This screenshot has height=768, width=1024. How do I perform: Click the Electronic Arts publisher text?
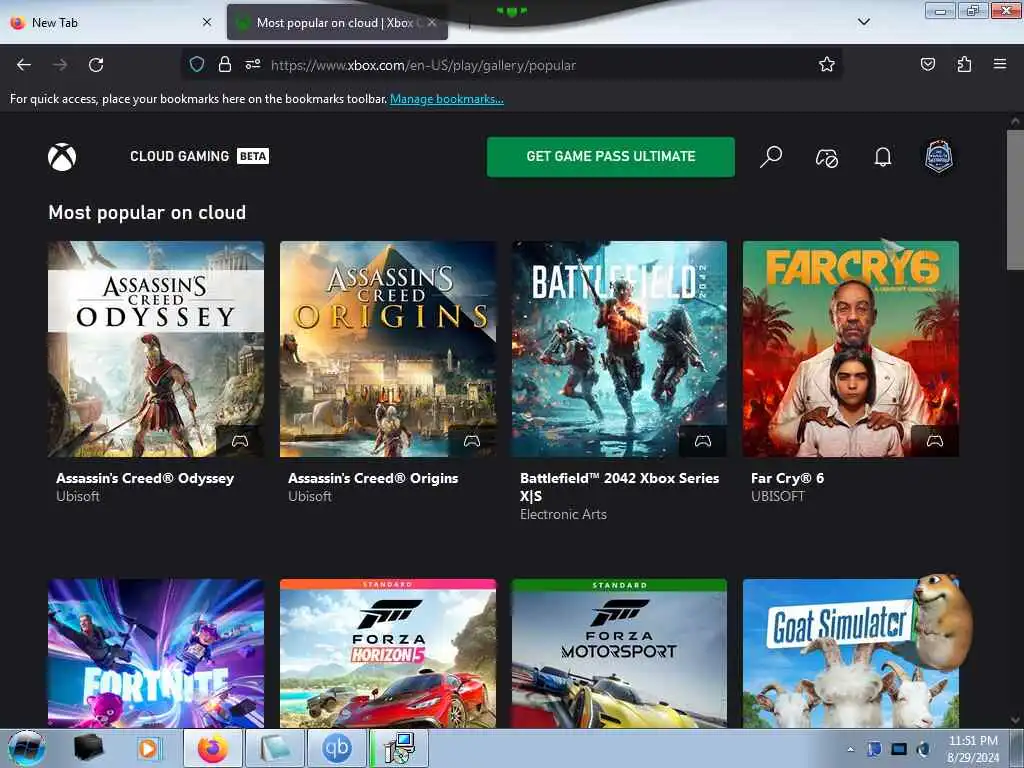tap(563, 515)
